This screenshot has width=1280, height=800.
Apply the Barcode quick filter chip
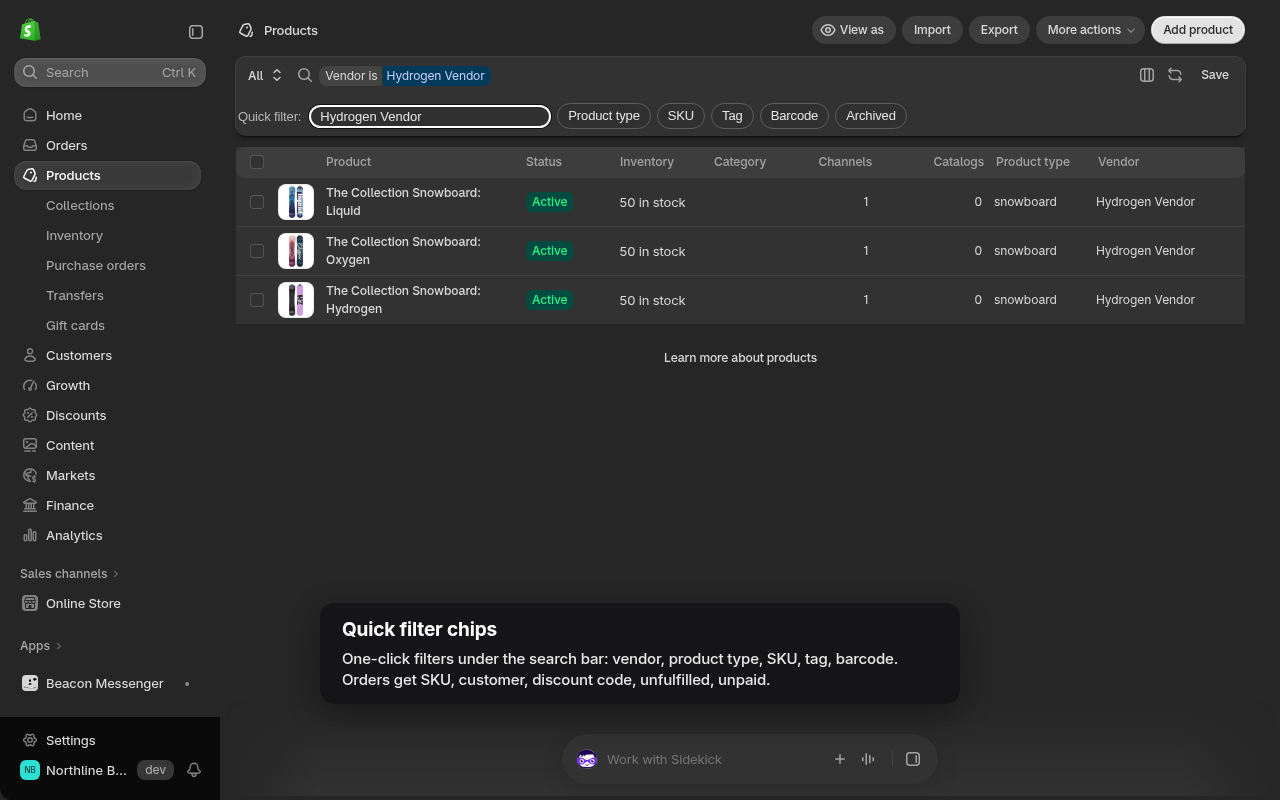pos(794,116)
